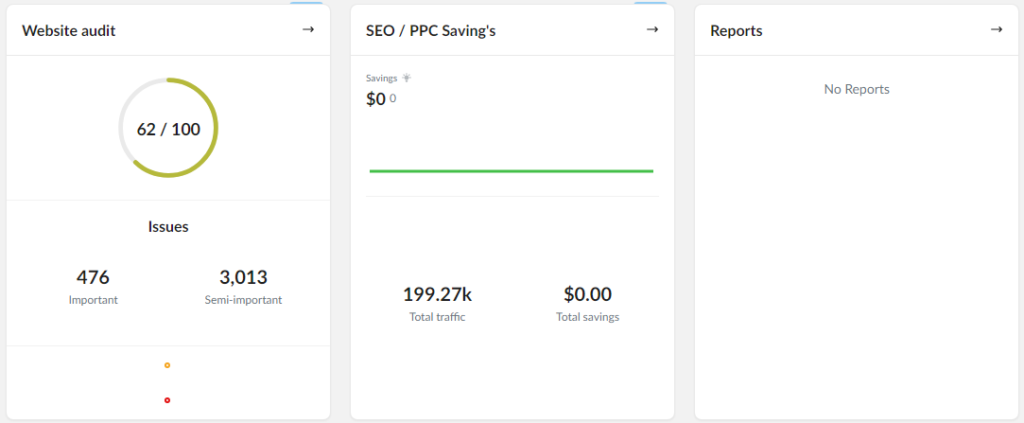Image resolution: width=1024 pixels, height=423 pixels.
Task: Click the red circle issue marker
Action: point(167,400)
